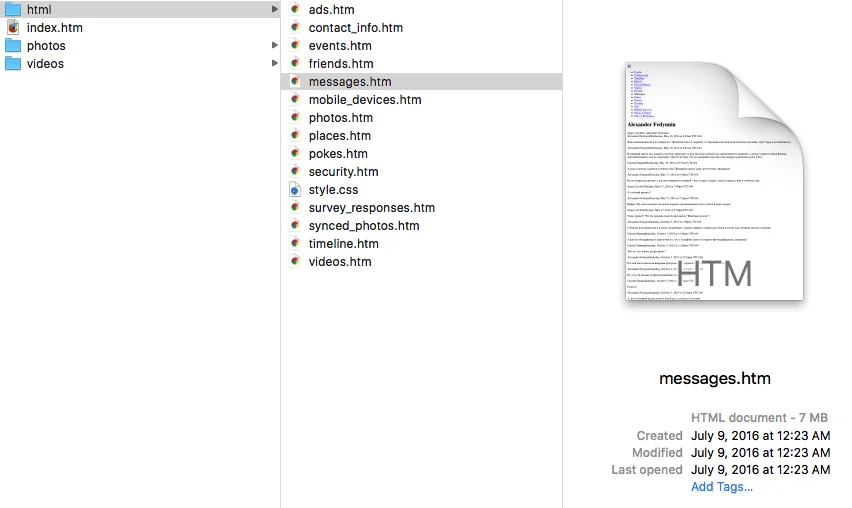Expand the html folder arrow

pyautogui.click(x=275, y=10)
